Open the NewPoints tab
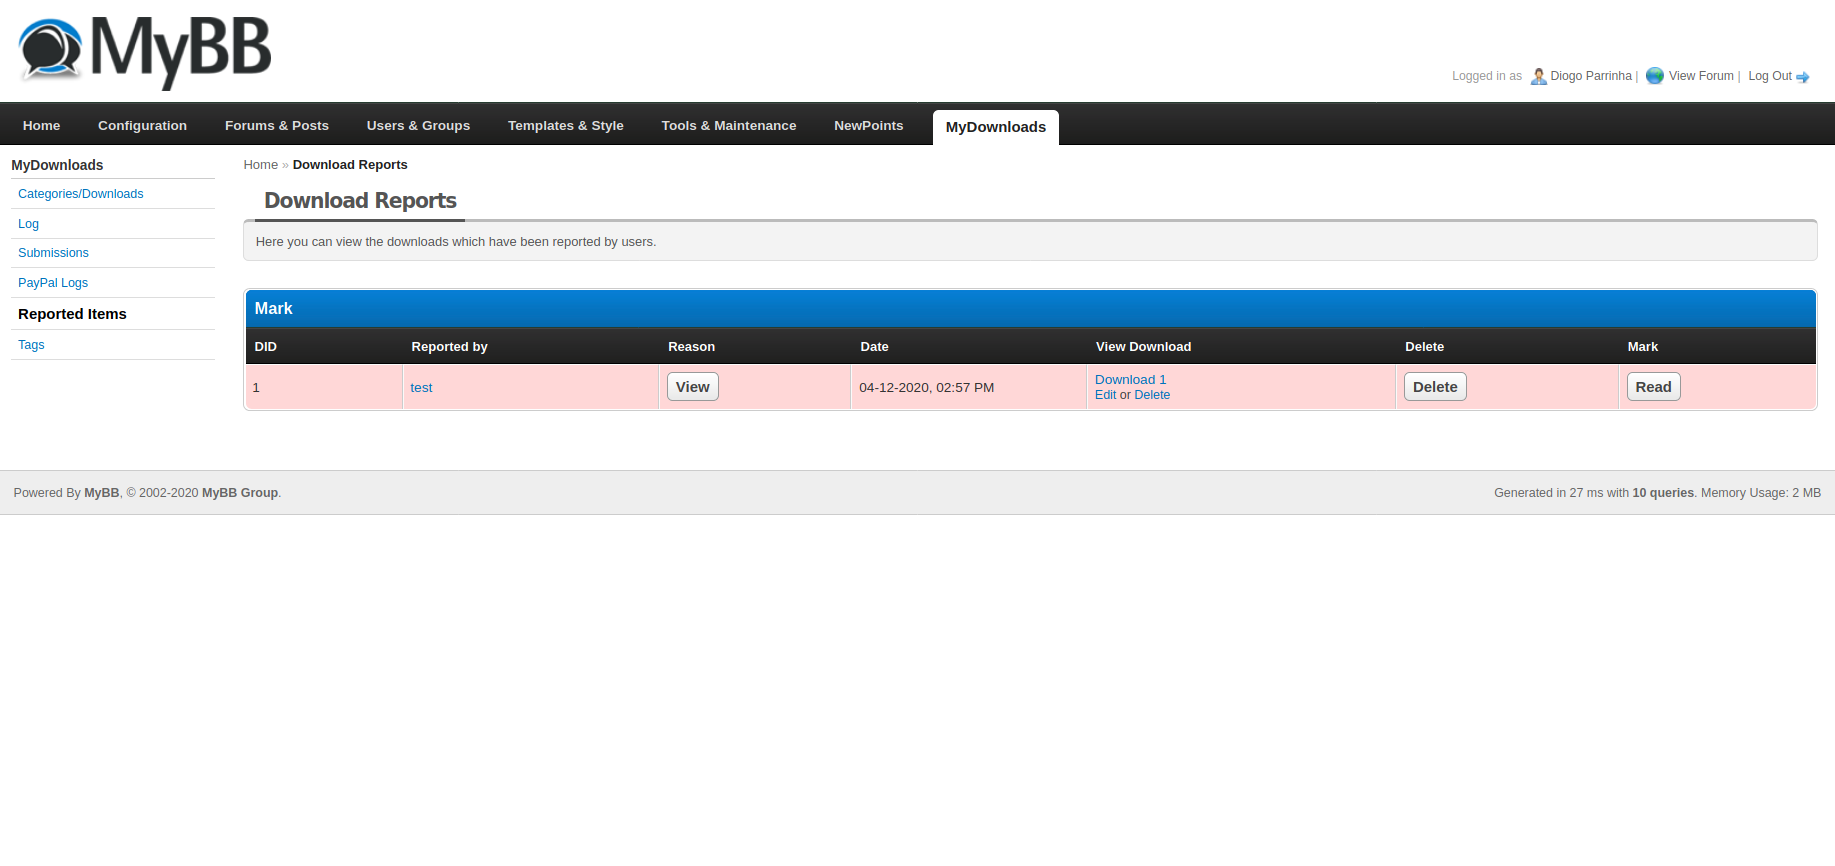 868,126
